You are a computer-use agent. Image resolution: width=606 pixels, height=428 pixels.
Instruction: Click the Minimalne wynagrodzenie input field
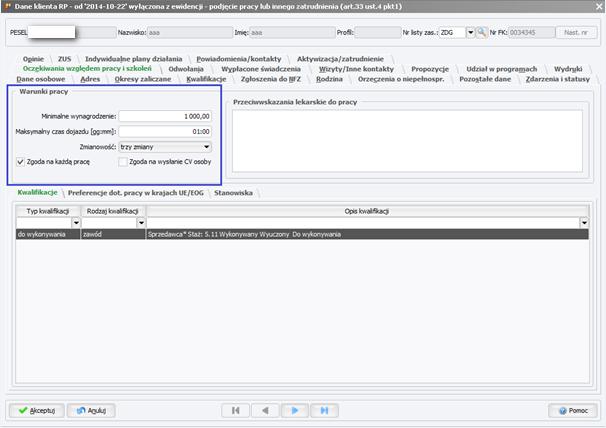tap(165, 116)
